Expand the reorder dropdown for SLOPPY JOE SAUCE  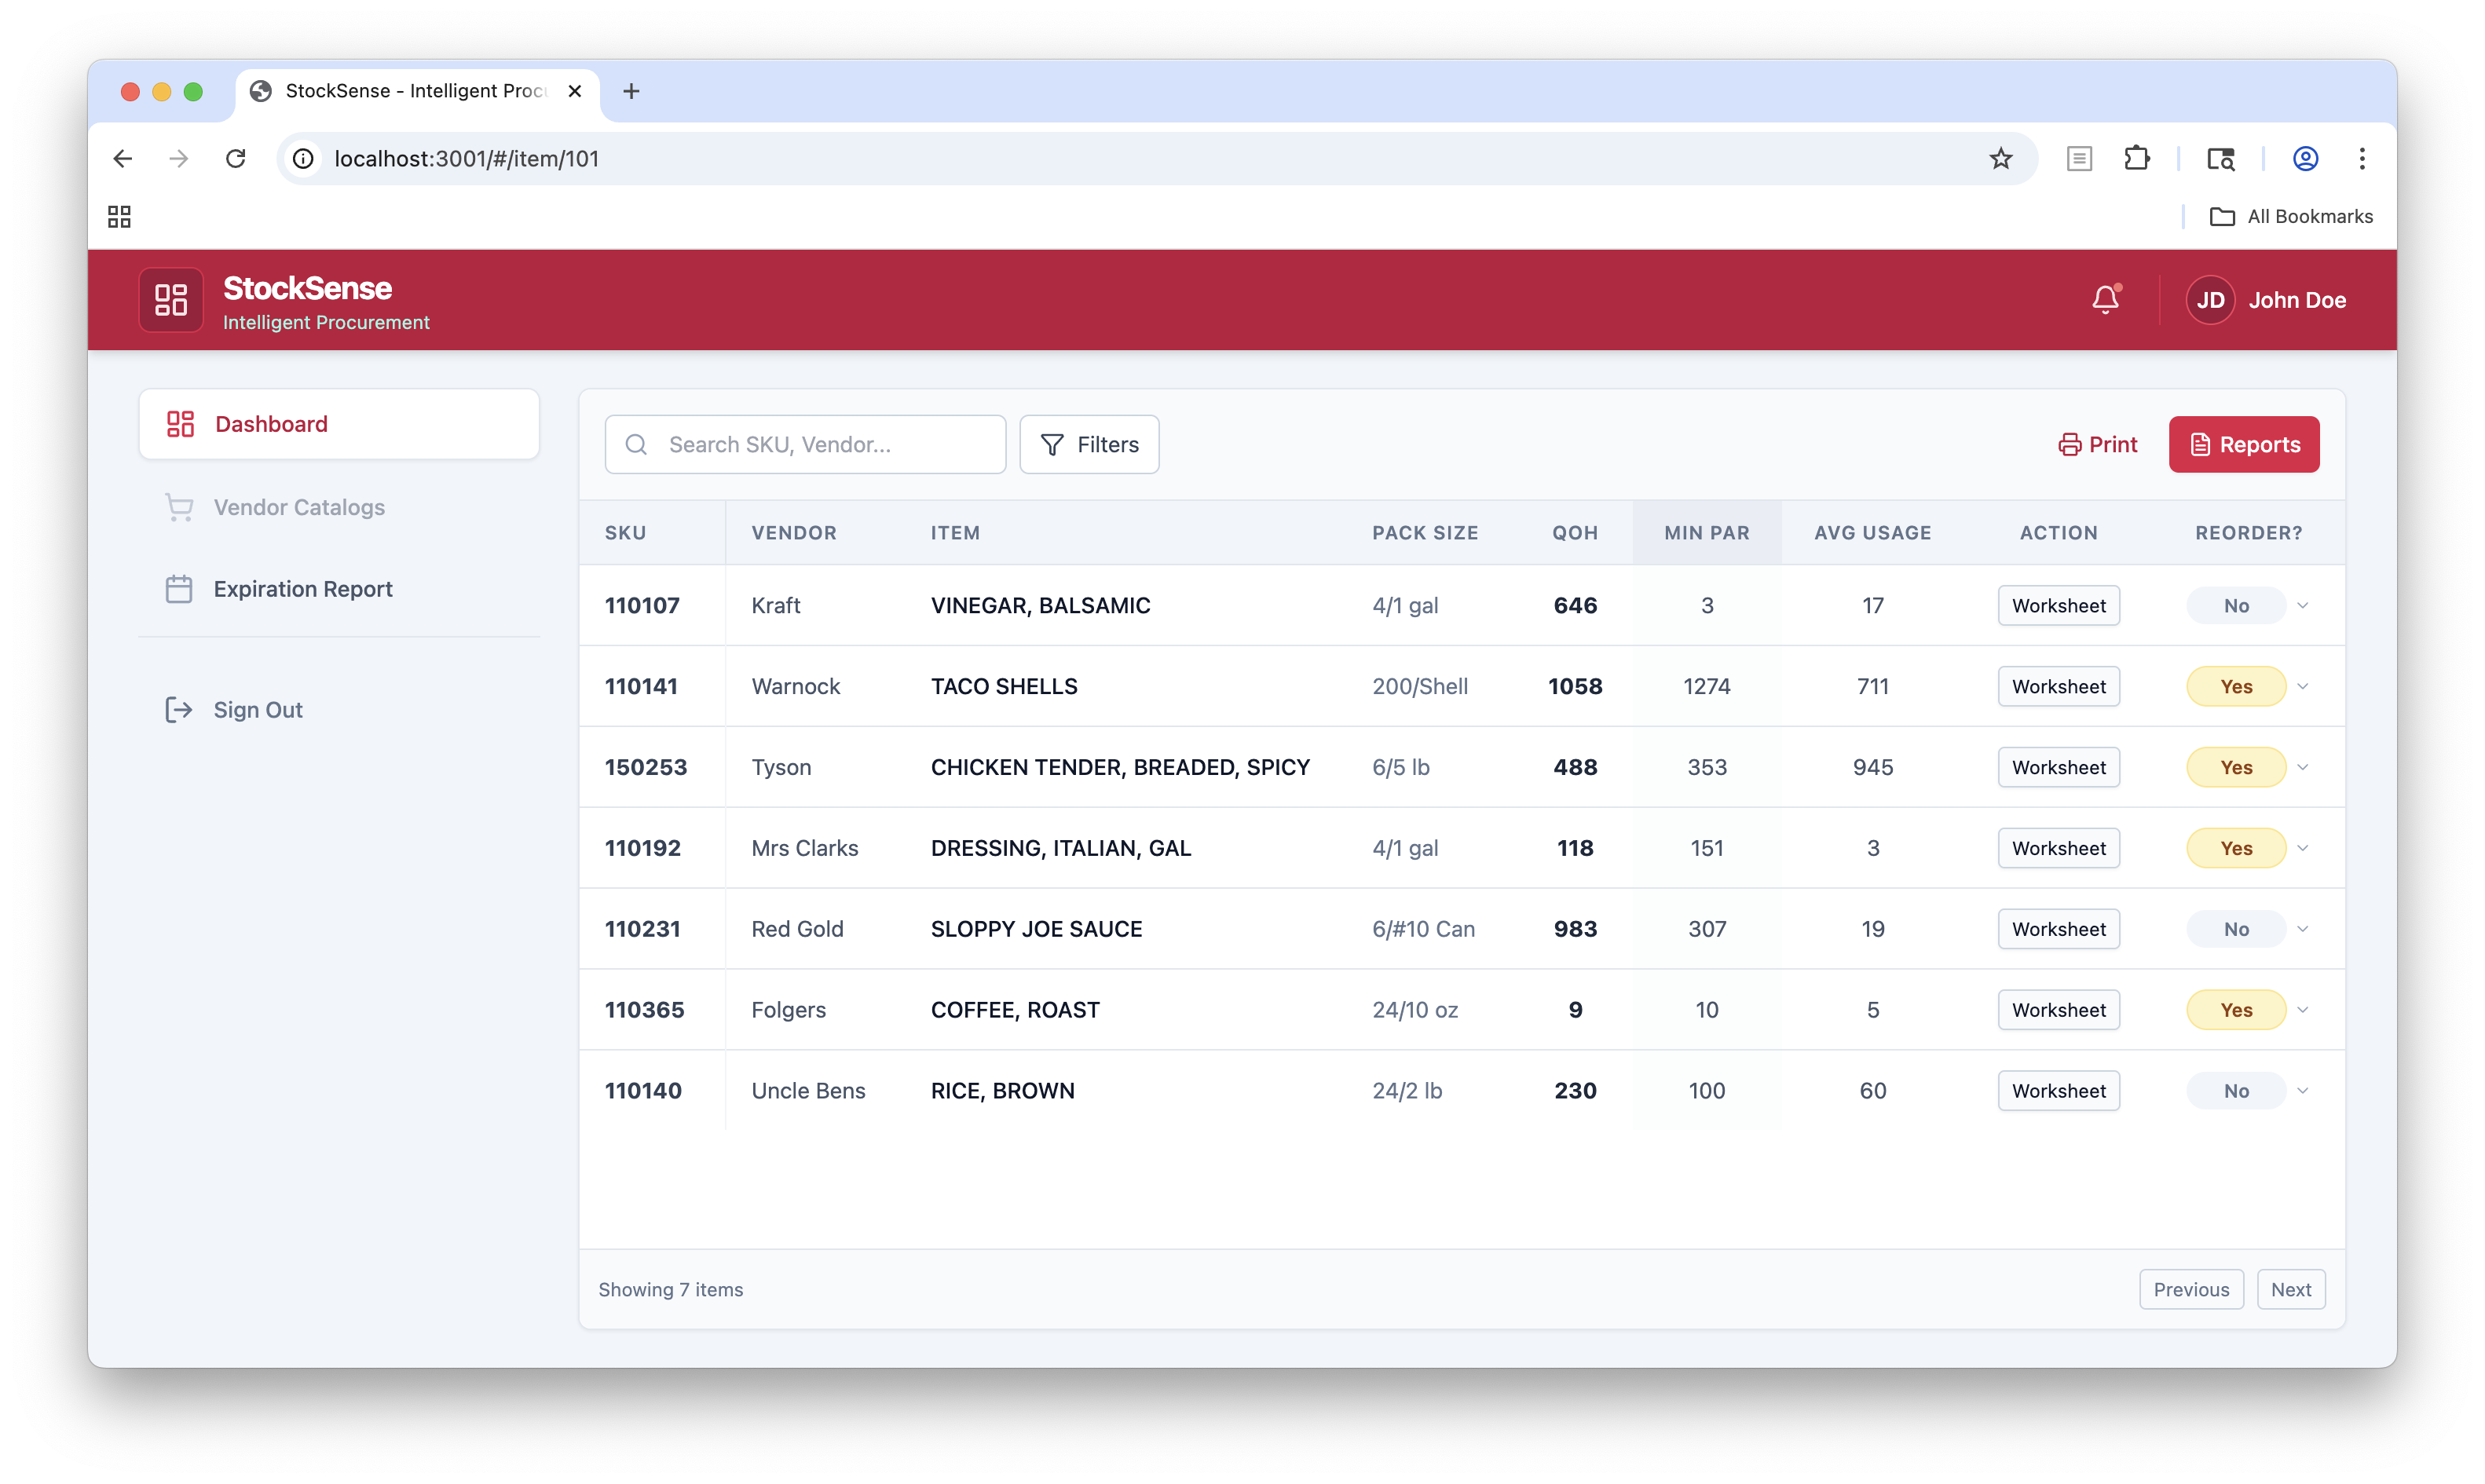click(2304, 928)
